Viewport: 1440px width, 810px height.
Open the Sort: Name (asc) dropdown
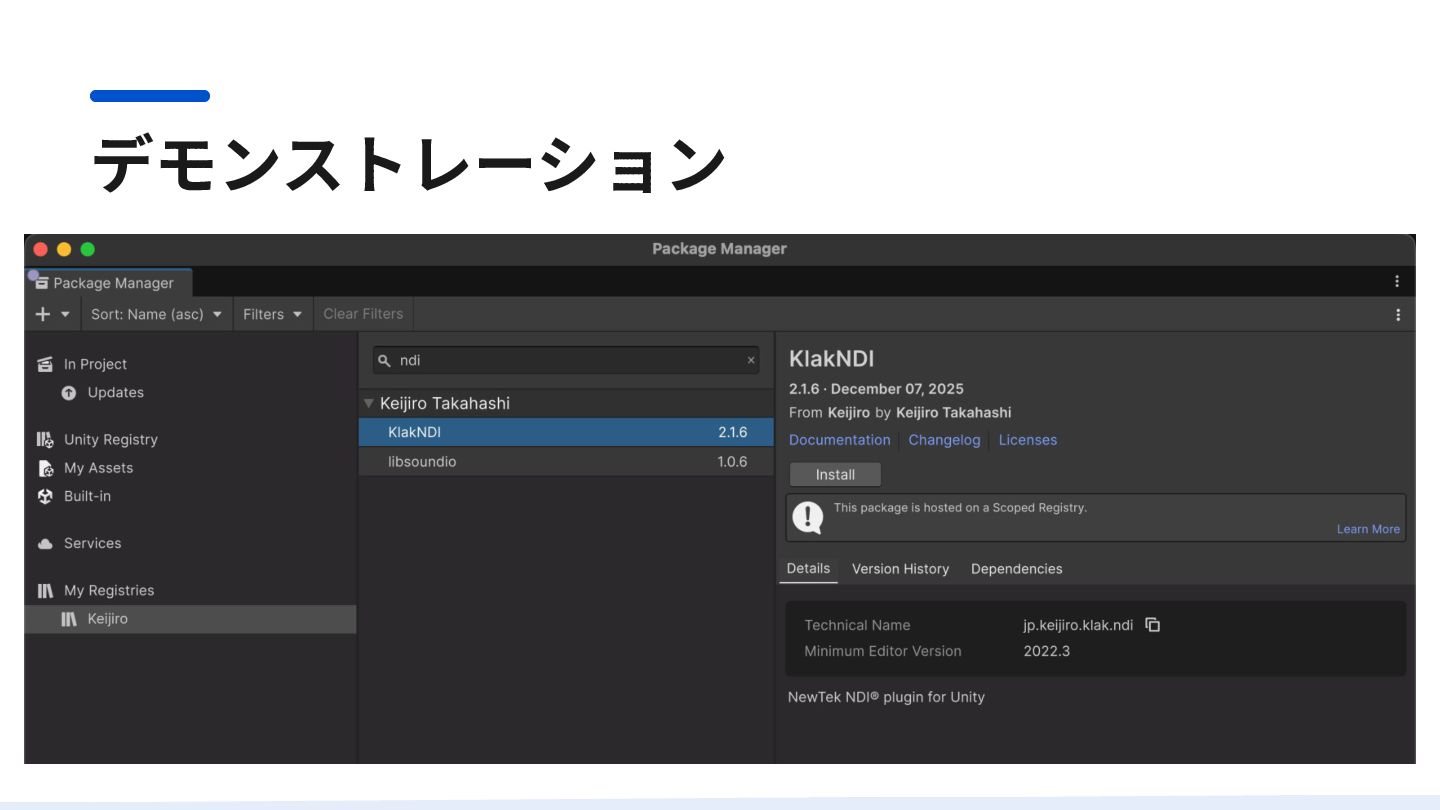[x=157, y=314]
